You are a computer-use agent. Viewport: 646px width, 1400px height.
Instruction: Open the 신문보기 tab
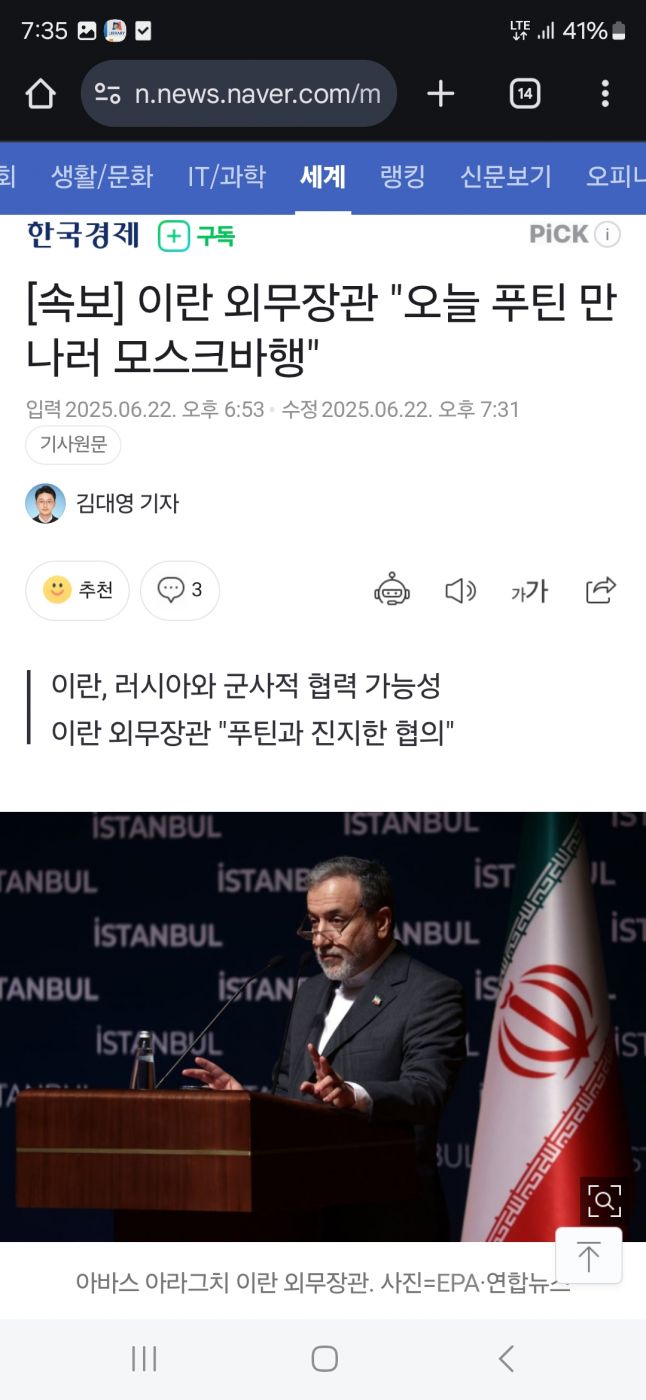point(506,177)
